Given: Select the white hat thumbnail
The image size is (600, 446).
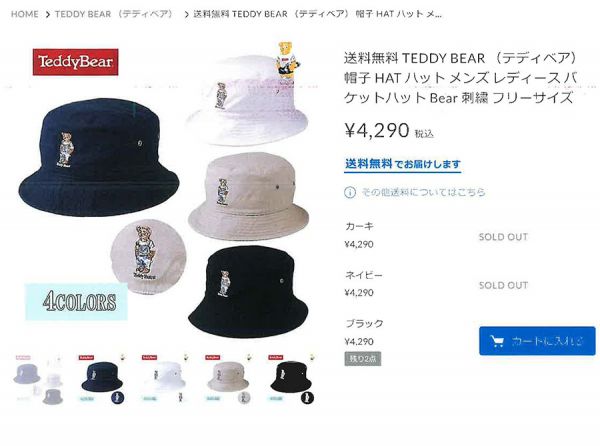Looking at the screenshot, I should coord(166,379).
